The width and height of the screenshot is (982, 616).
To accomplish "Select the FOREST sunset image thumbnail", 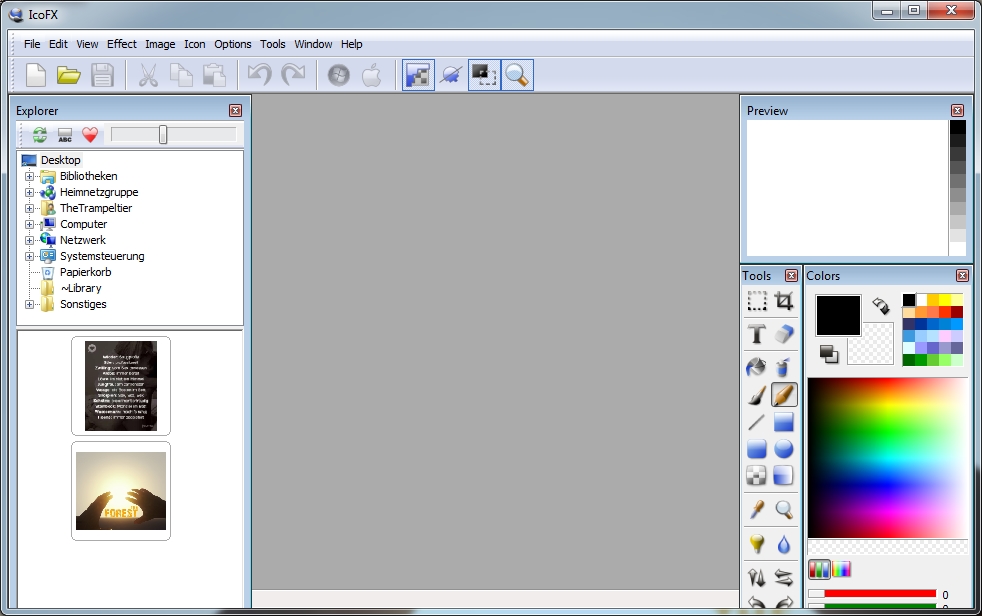I will coord(121,491).
